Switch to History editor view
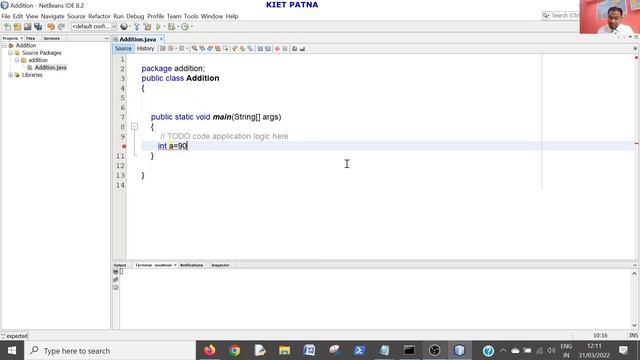The image size is (640, 360). coord(145,49)
